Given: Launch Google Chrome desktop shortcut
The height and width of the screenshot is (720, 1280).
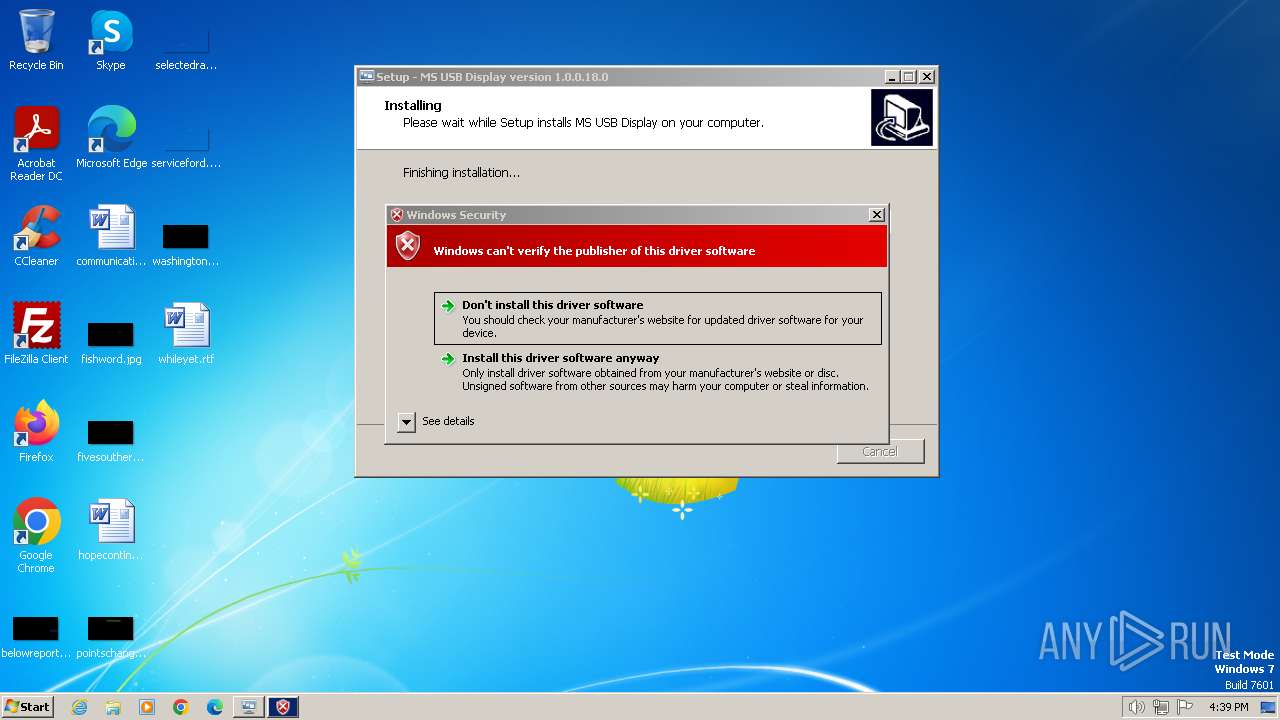Looking at the screenshot, I should click(36, 536).
